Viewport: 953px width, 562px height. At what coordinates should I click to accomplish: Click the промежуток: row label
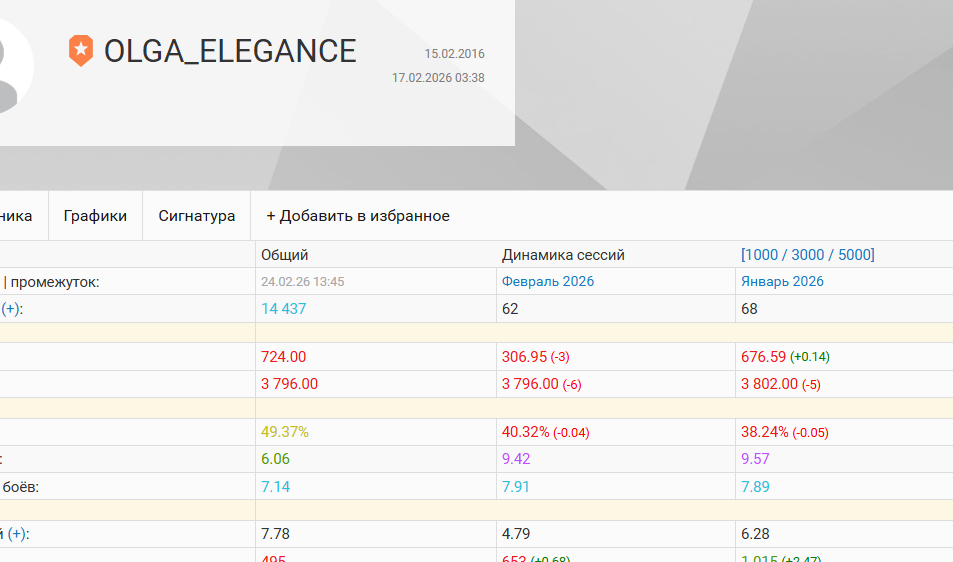[x=55, y=282]
